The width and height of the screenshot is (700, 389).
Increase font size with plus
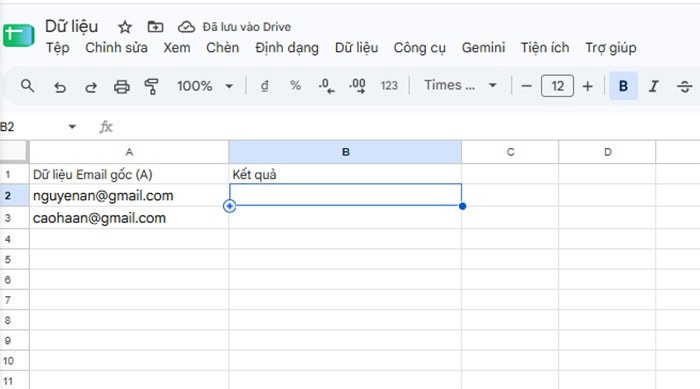click(x=588, y=86)
